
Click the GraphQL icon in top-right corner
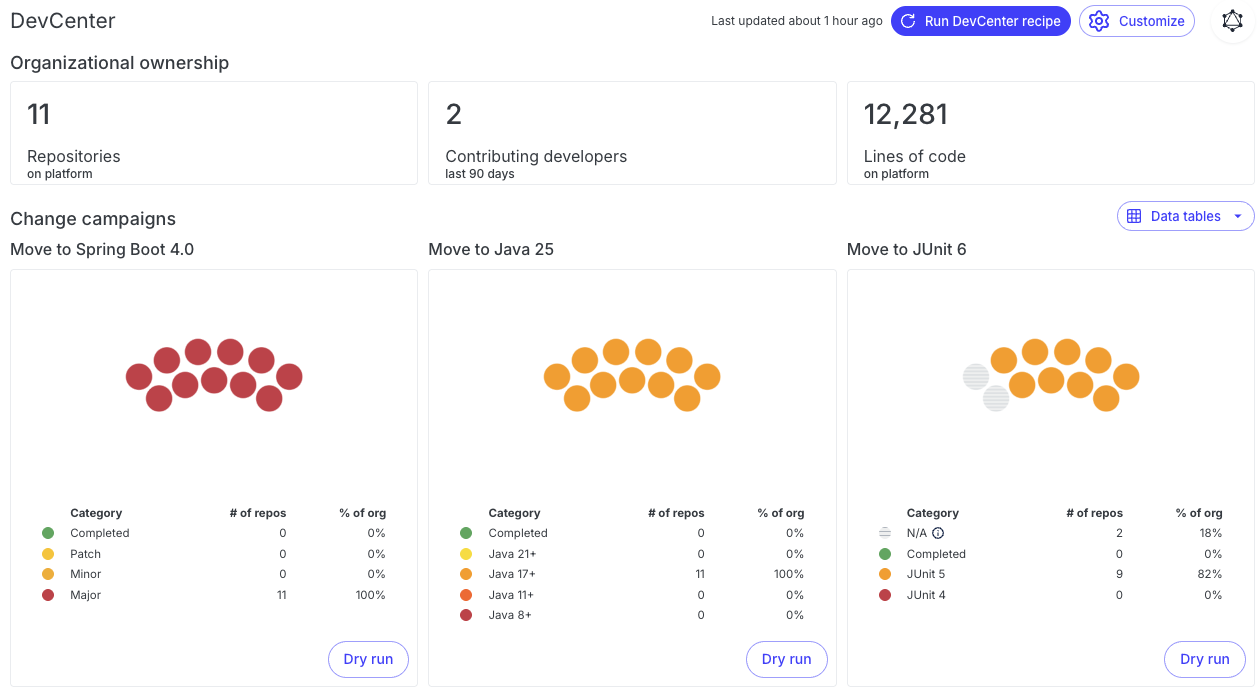click(1232, 21)
